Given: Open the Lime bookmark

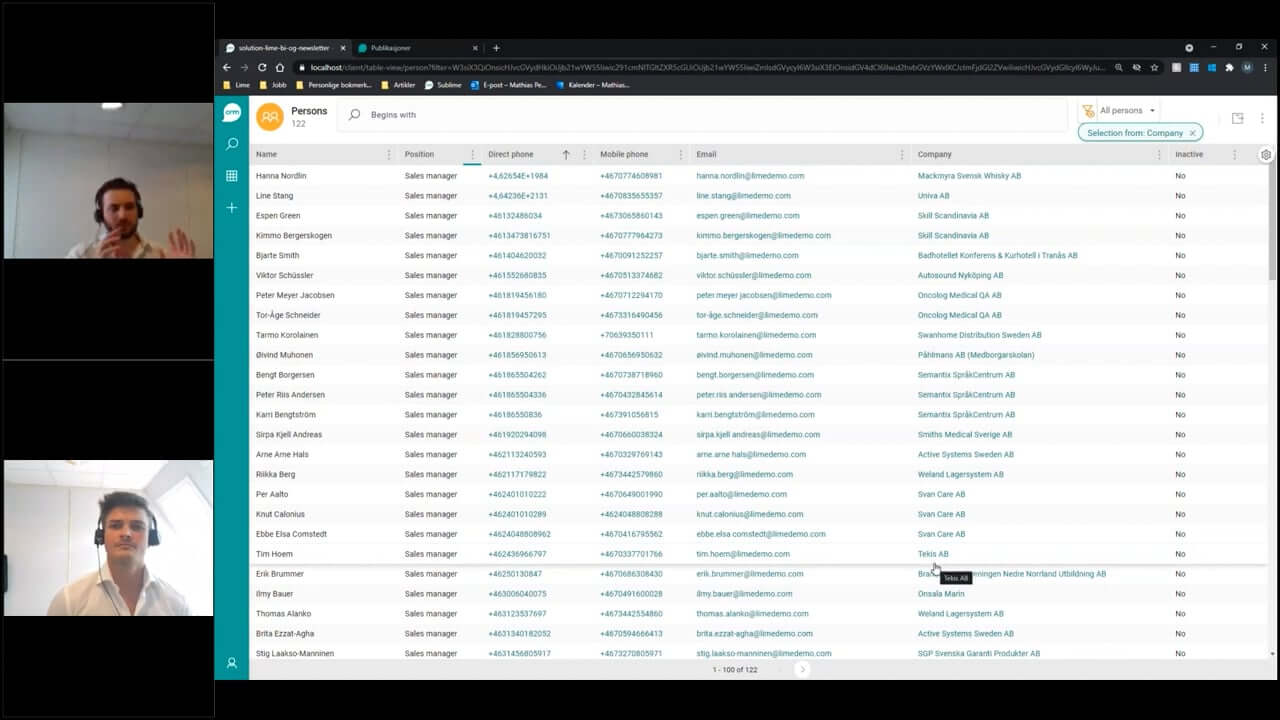Looking at the screenshot, I should 236,85.
